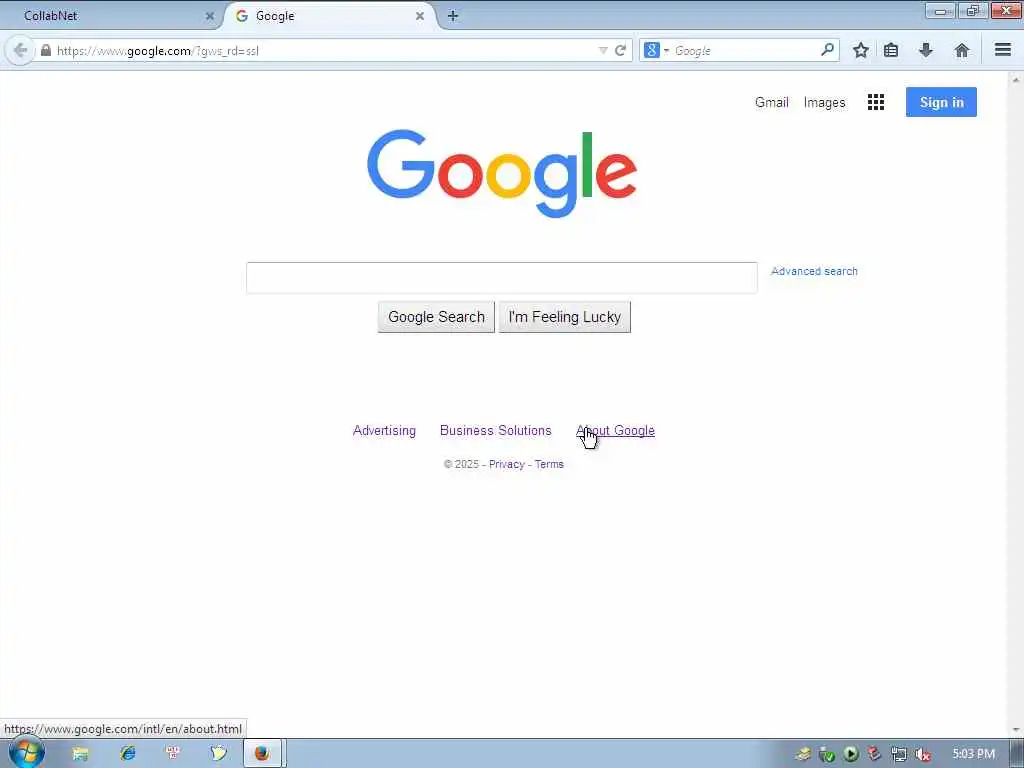
Task: Open the search engine selector dropdown
Action: click(656, 50)
